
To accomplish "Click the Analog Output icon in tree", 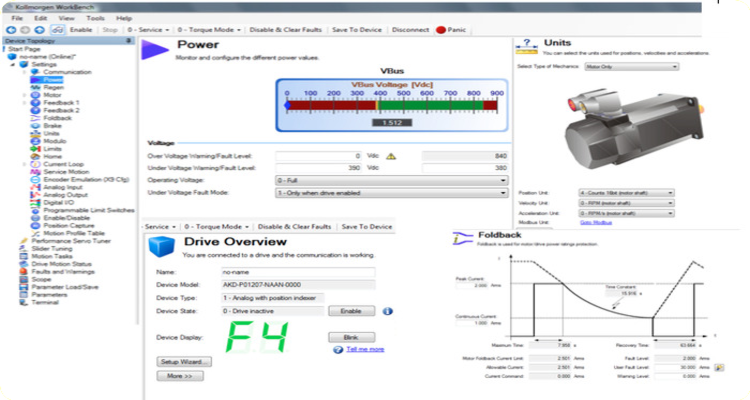I will pyautogui.click(x=35, y=195).
